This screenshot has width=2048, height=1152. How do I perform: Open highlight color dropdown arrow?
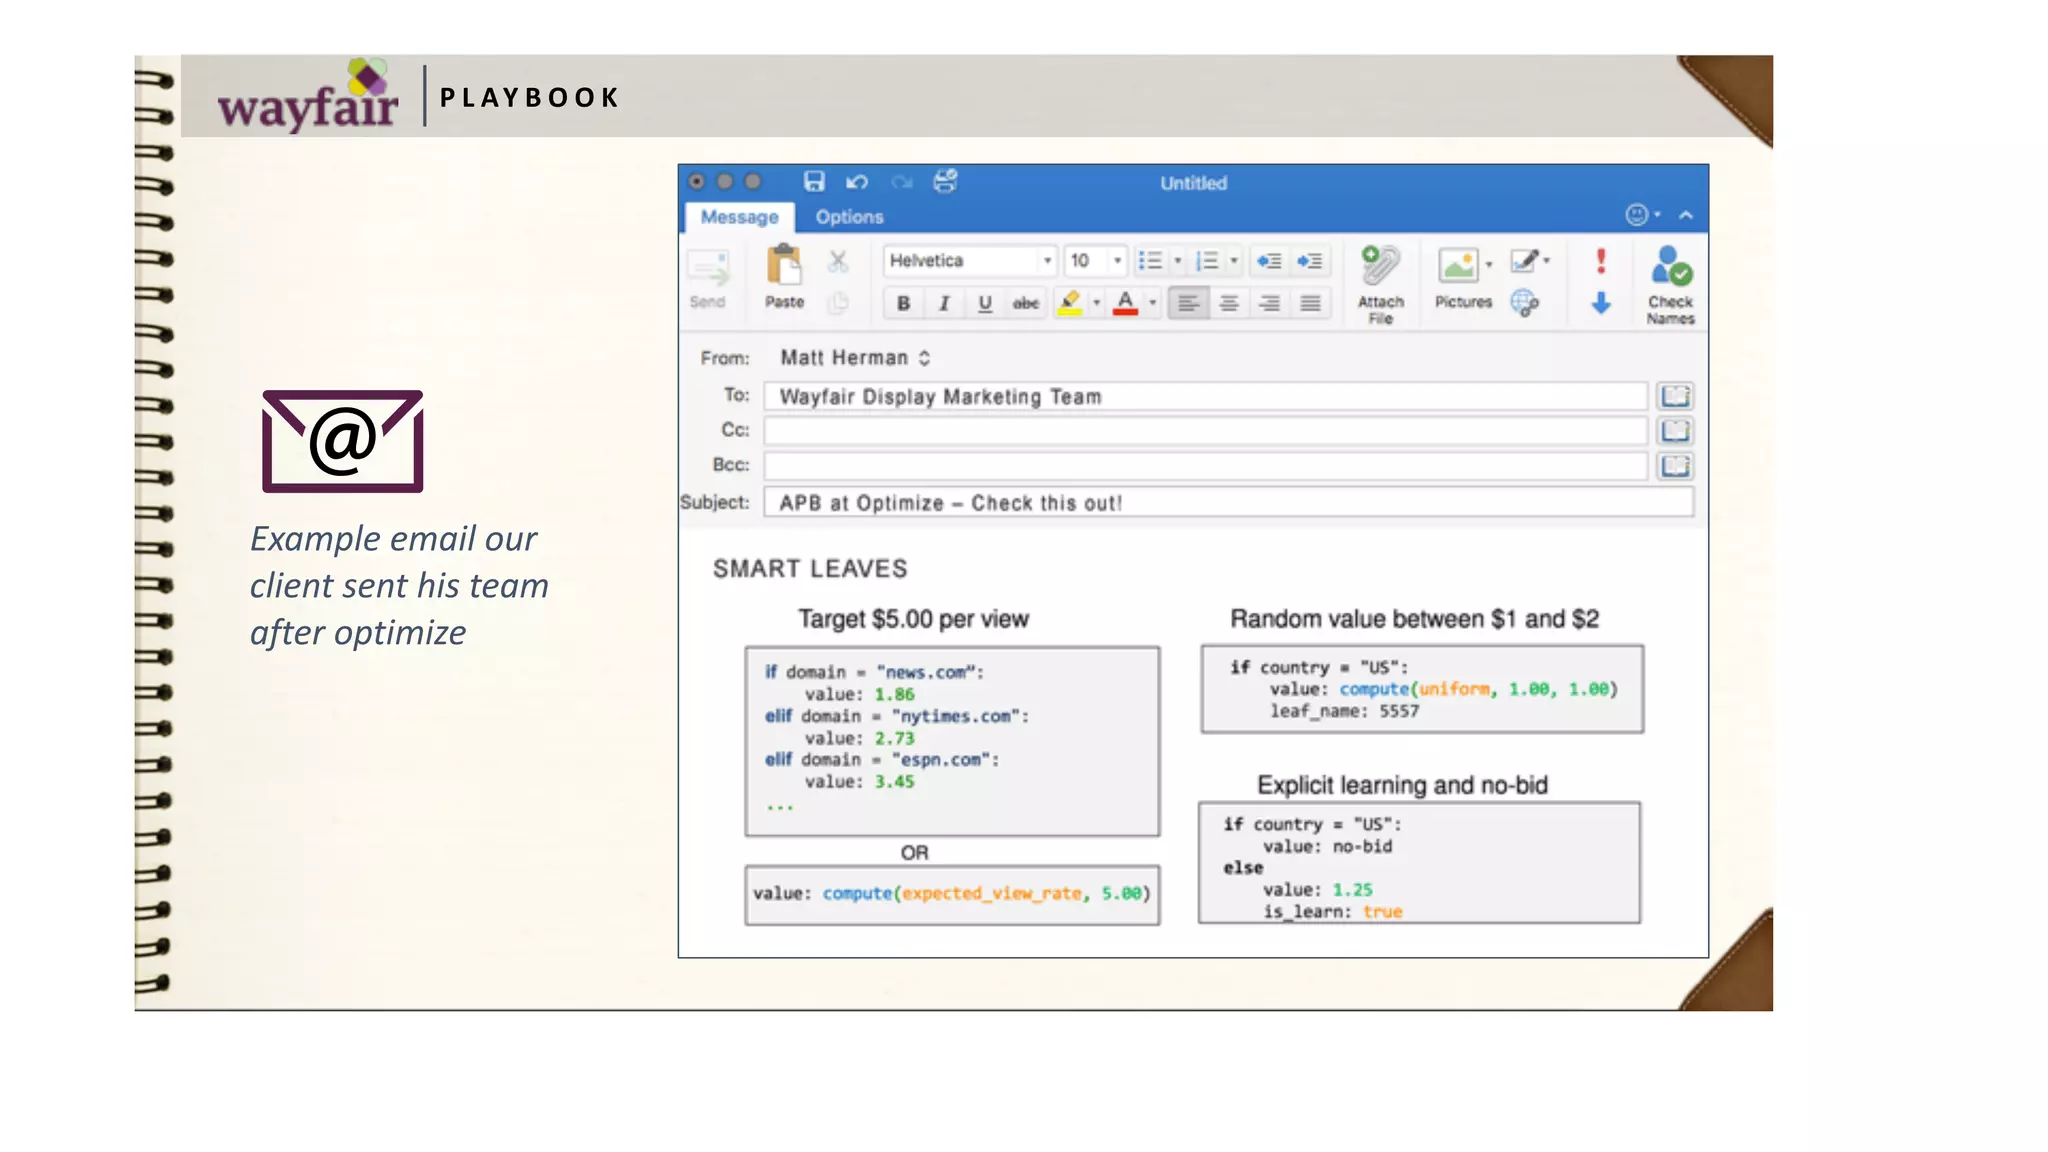[1097, 303]
